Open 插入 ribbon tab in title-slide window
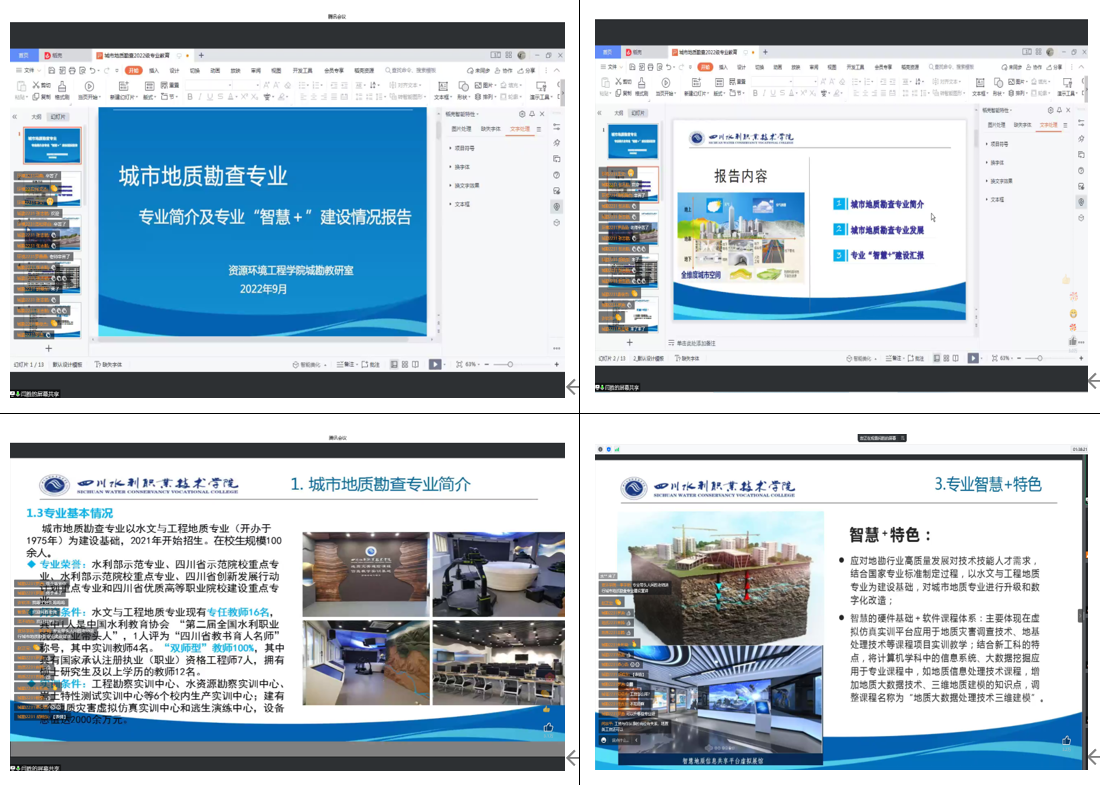The width and height of the screenshot is (1100, 785). point(154,71)
